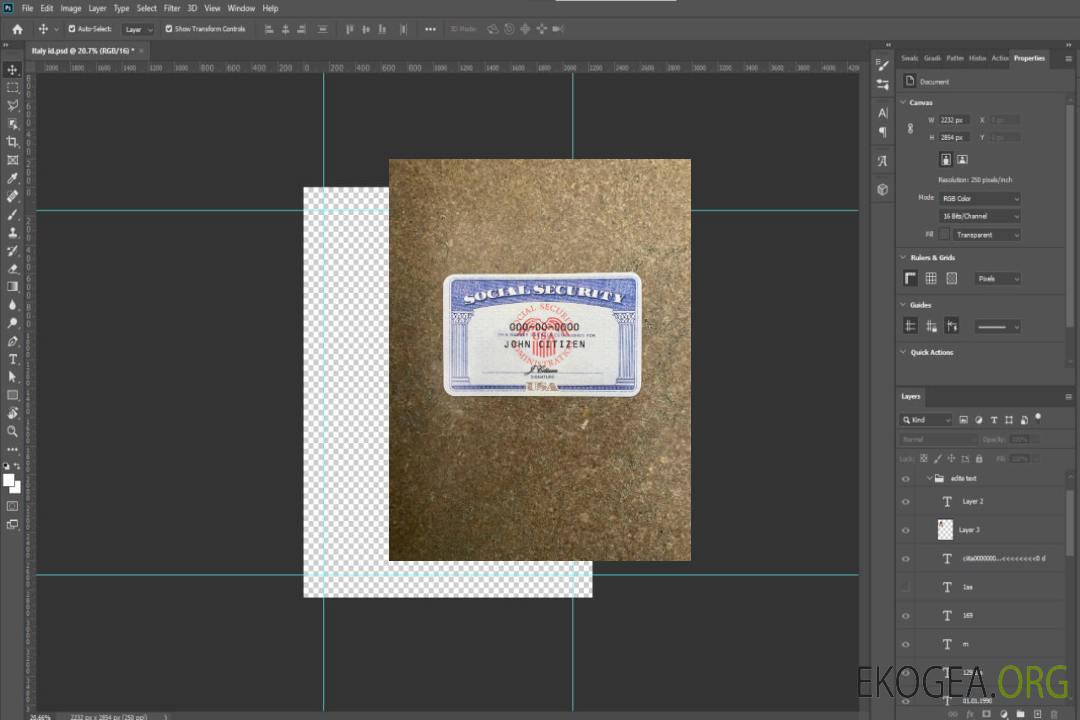The height and width of the screenshot is (720, 1080).
Task: Activate the Zoom tool
Action: [12, 431]
